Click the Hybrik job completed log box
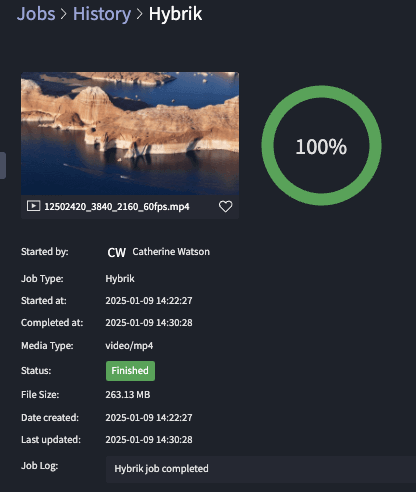 click(261, 469)
